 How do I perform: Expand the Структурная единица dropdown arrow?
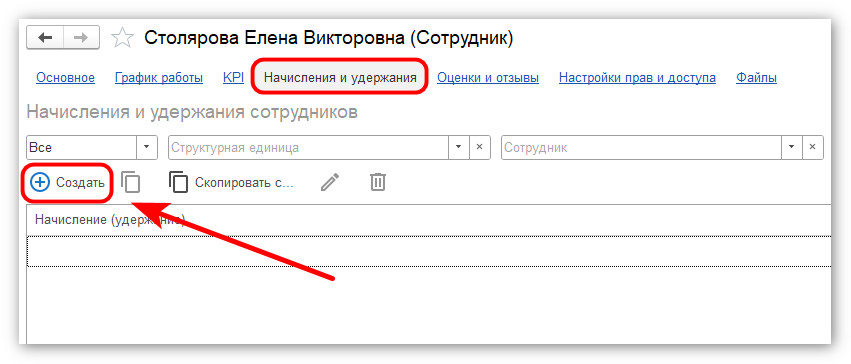[x=459, y=148]
